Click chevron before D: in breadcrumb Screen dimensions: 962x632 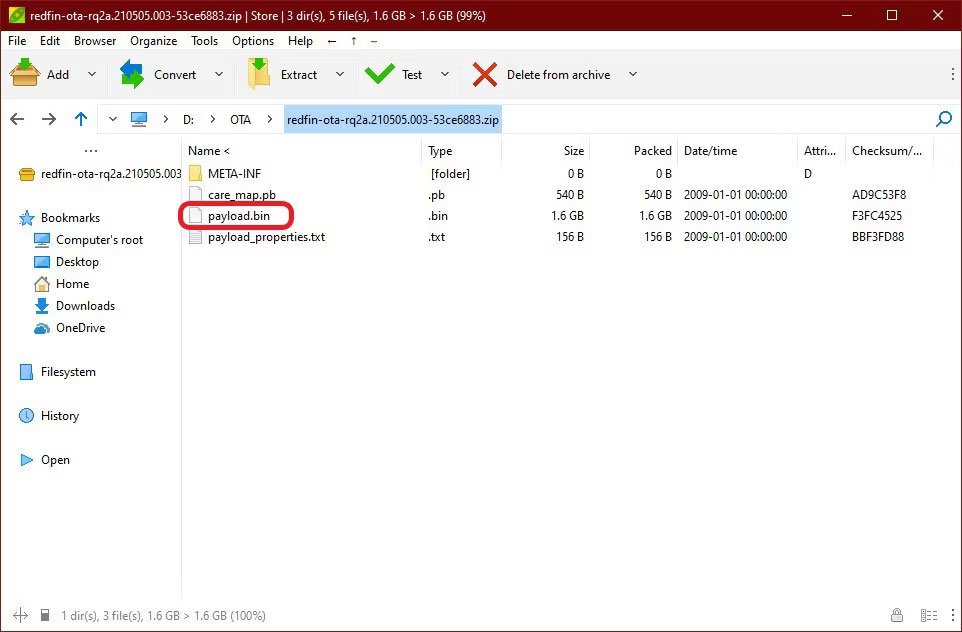coord(166,119)
